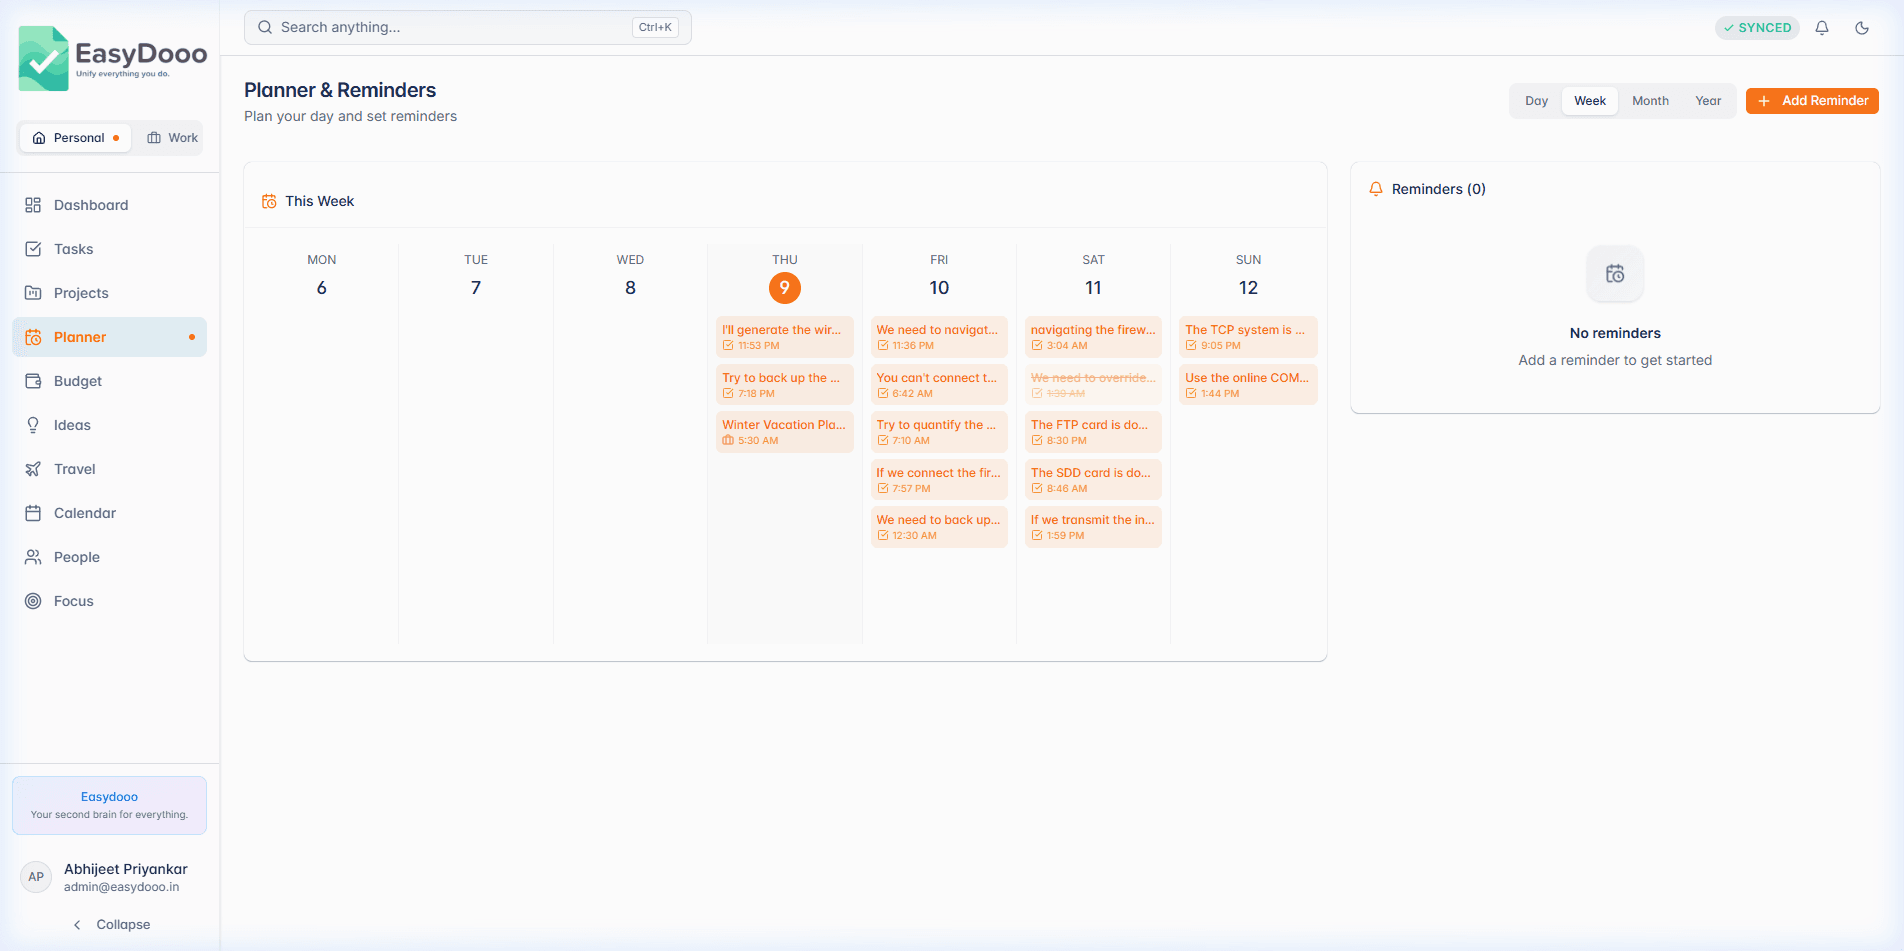The image size is (1904, 951).
Task: Switch to the Personal workspace
Action: coord(76,138)
